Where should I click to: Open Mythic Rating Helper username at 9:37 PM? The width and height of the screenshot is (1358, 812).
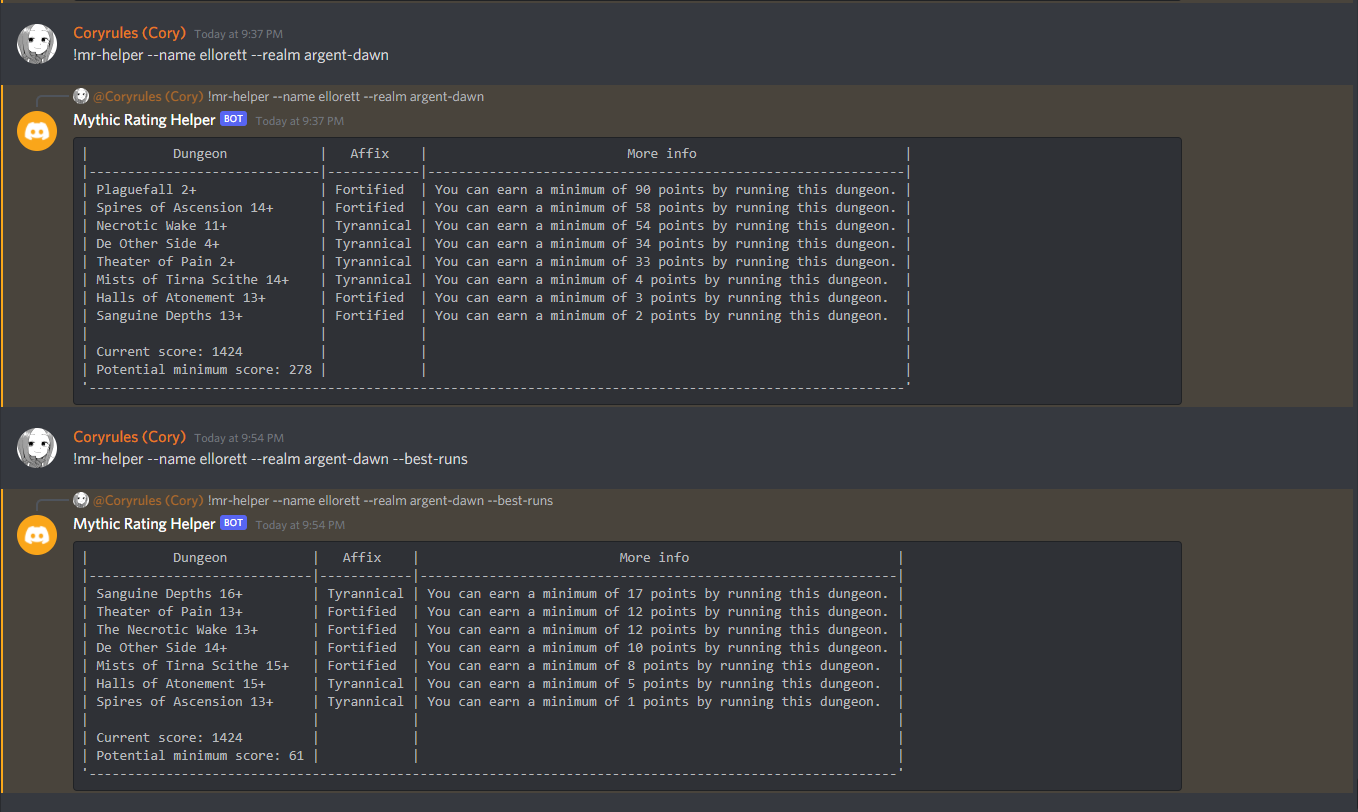coord(144,120)
